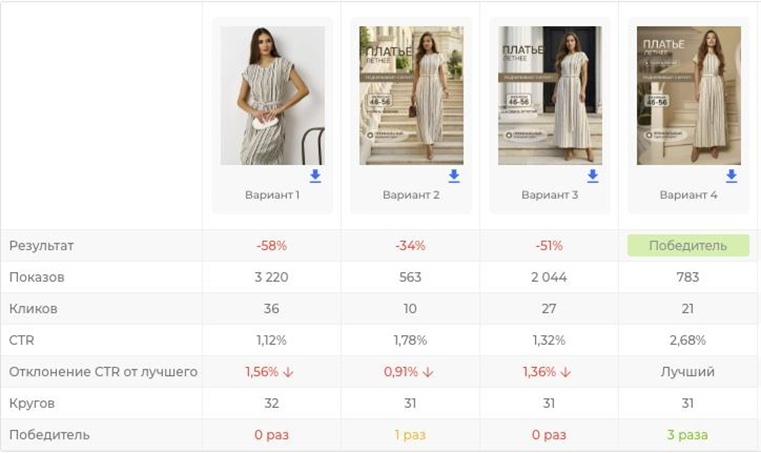Screen dimensions: 761x453
Task: Open the Вариант 1 dress thumbnail
Action: pyautogui.click(x=272, y=96)
